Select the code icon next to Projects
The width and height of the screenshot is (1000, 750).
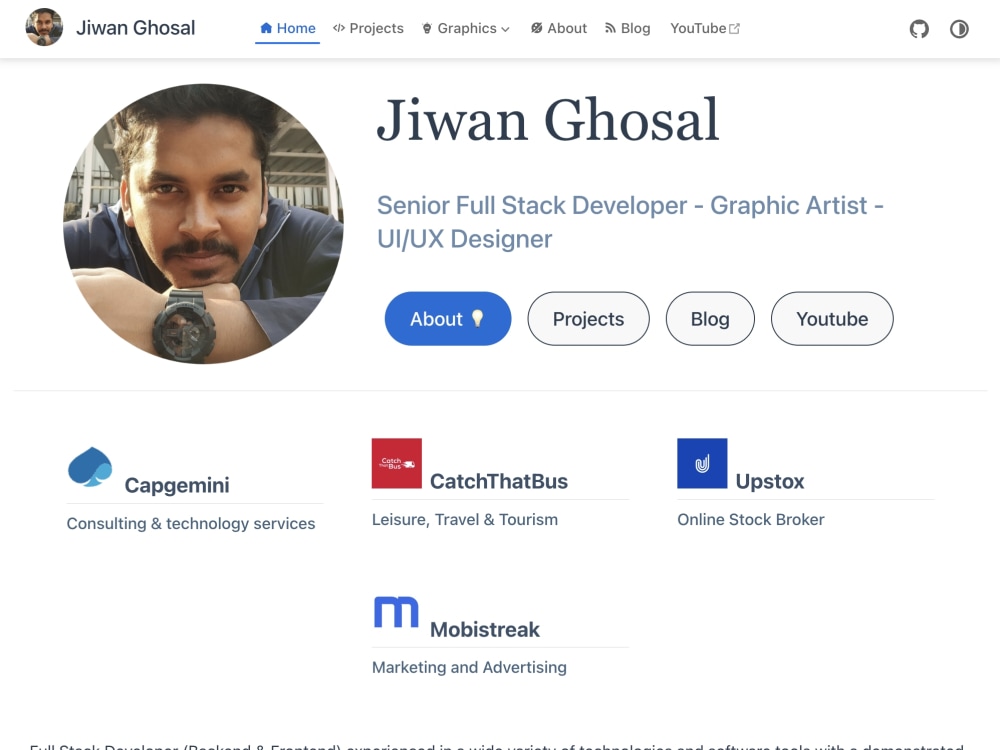point(338,28)
